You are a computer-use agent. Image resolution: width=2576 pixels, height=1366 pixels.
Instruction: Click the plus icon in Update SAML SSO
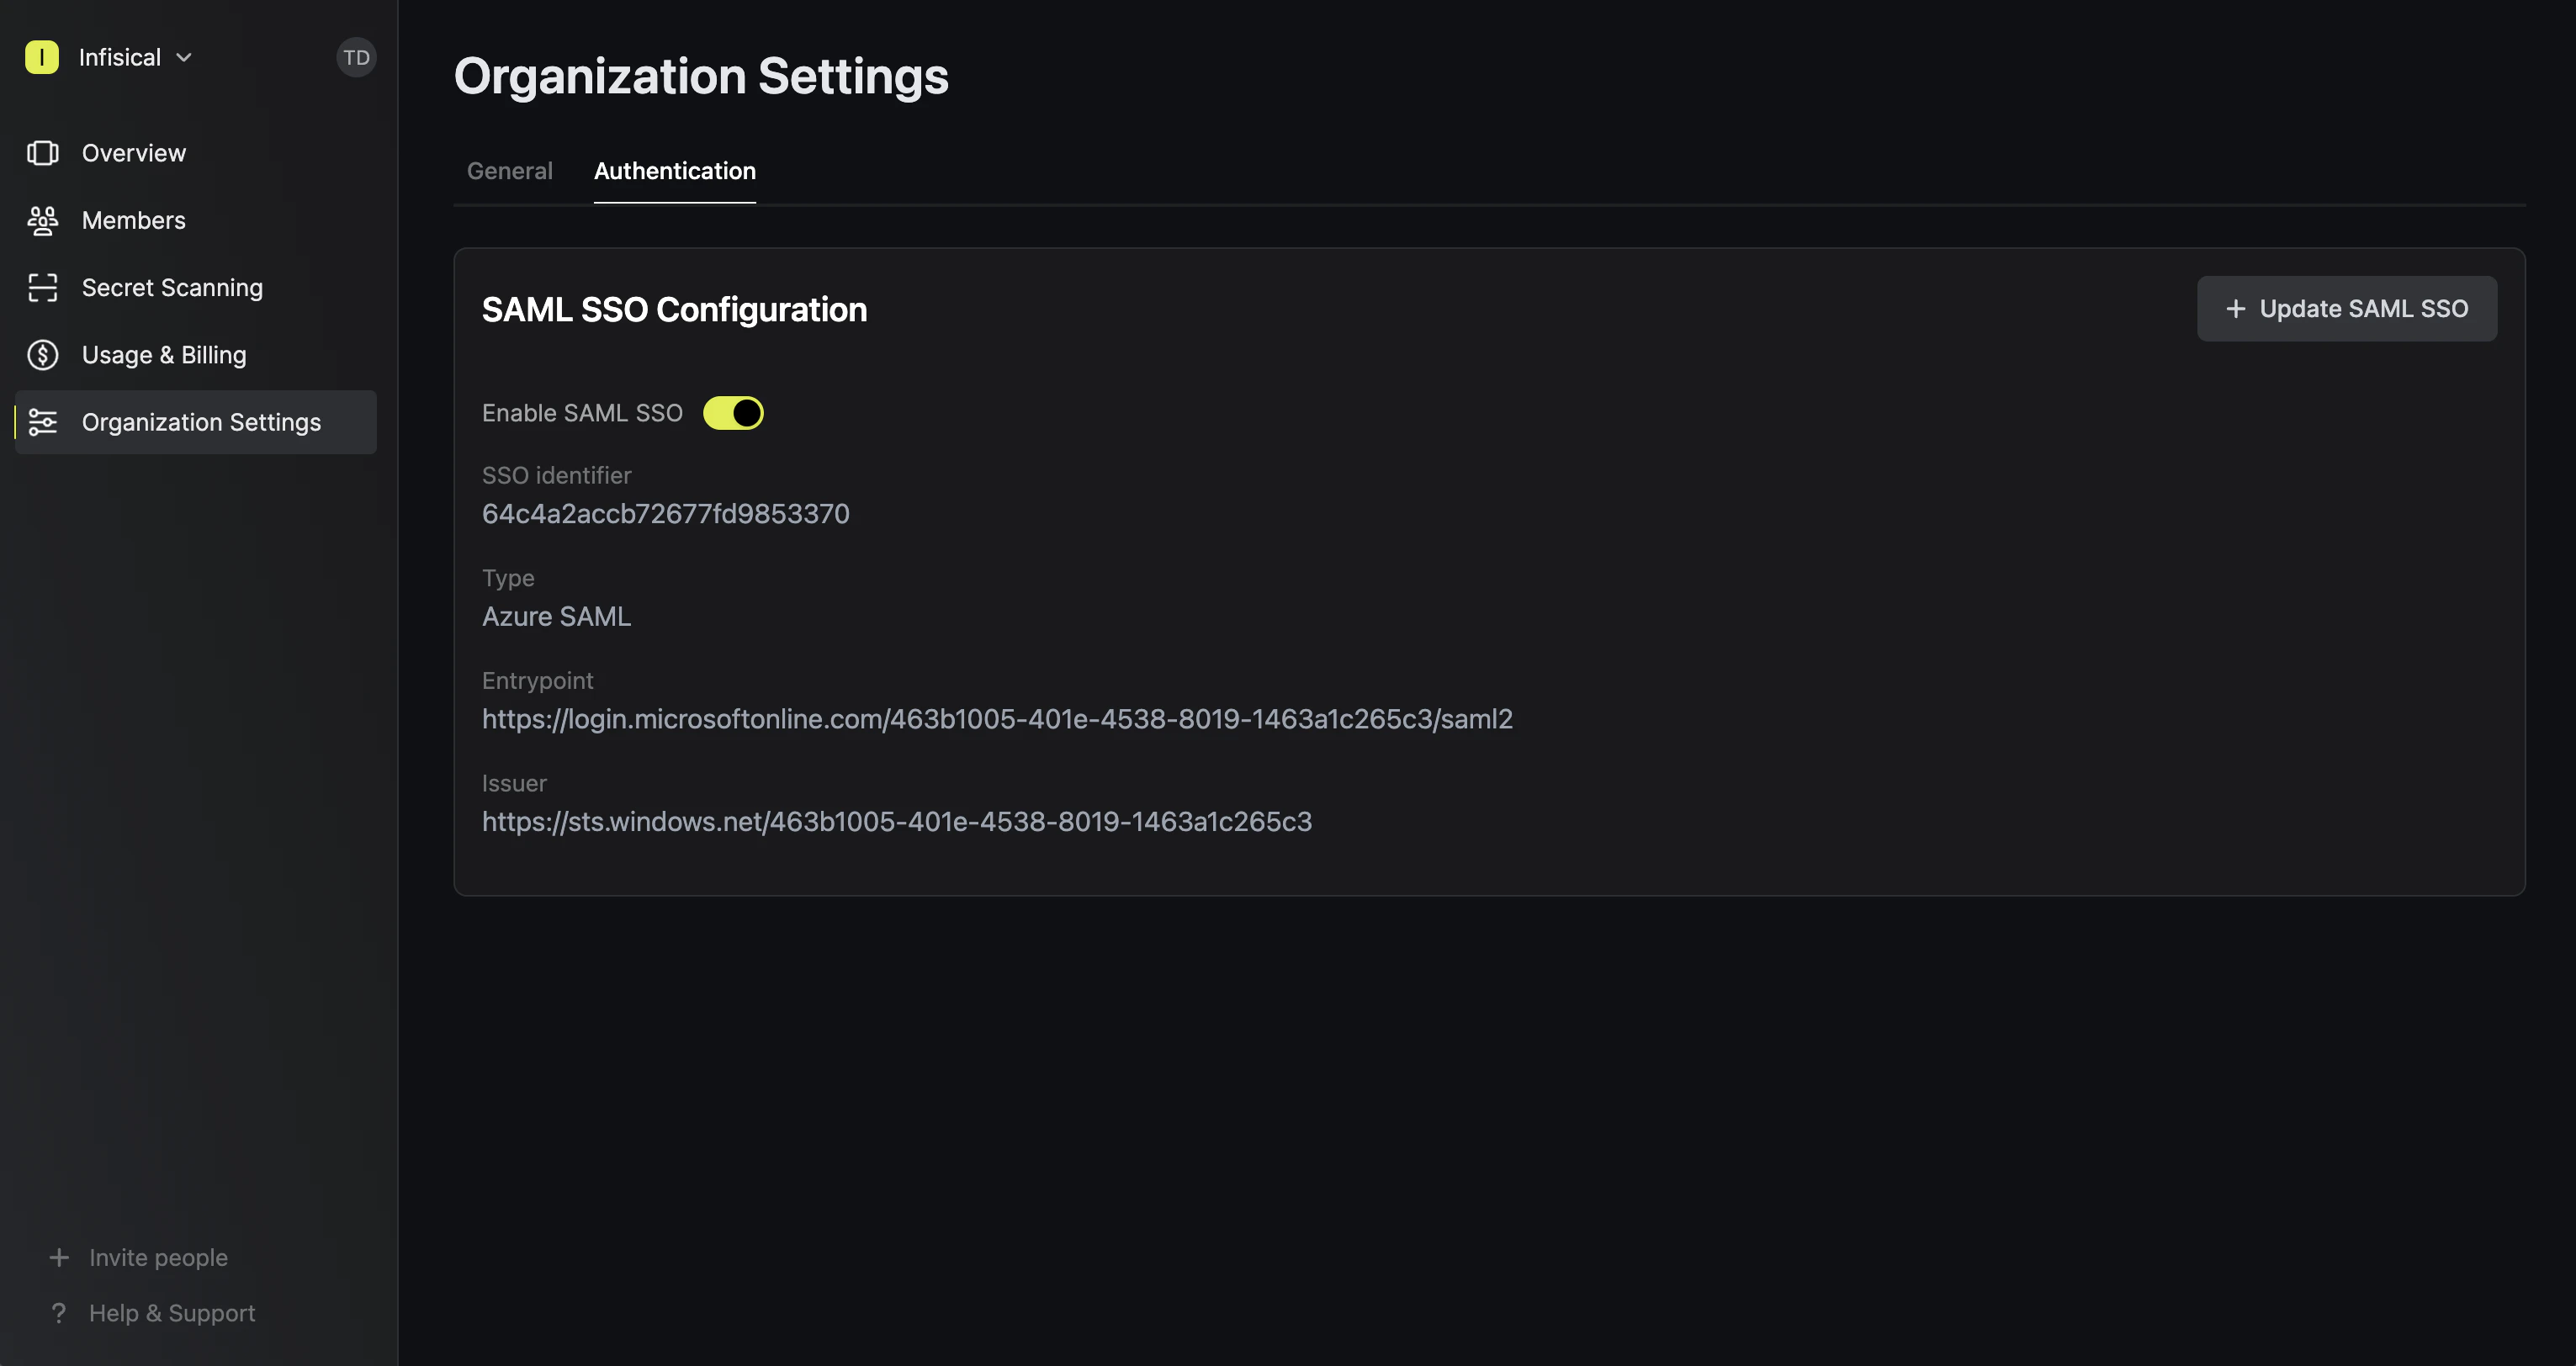pos(2236,309)
